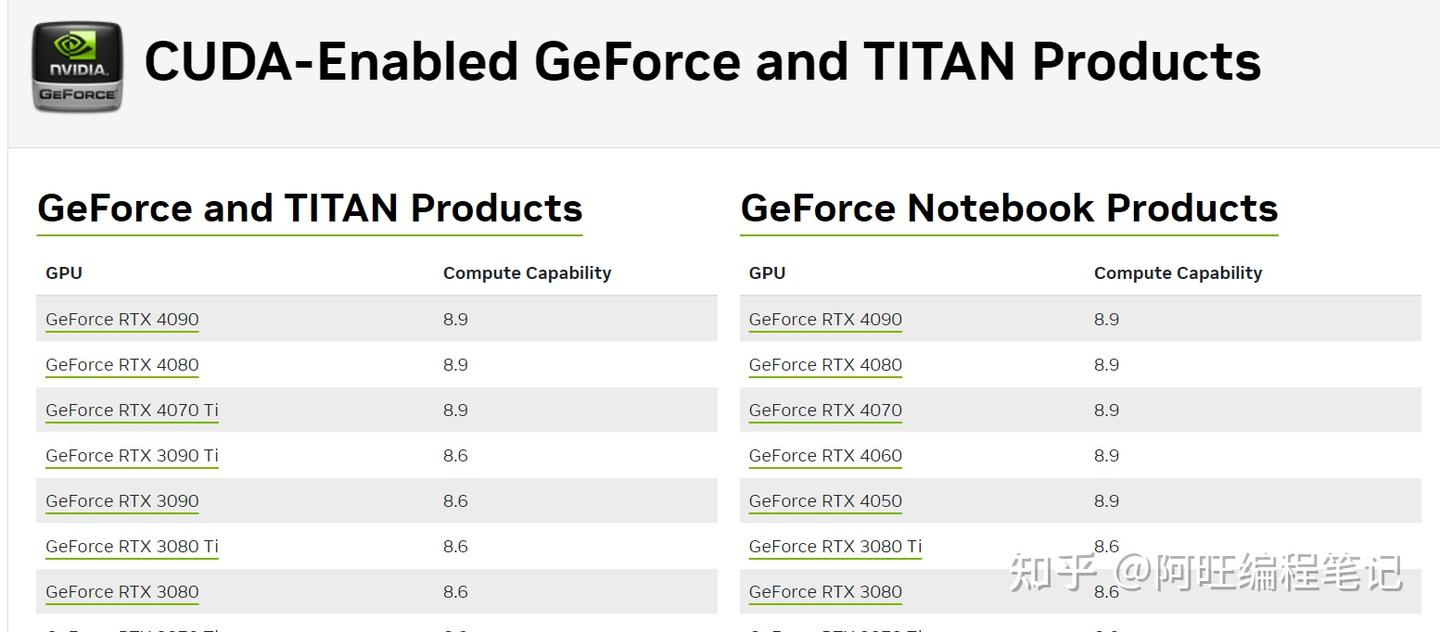
Task: Click desktop GeForce RTX 4070 Ti link
Action: [132, 411]
